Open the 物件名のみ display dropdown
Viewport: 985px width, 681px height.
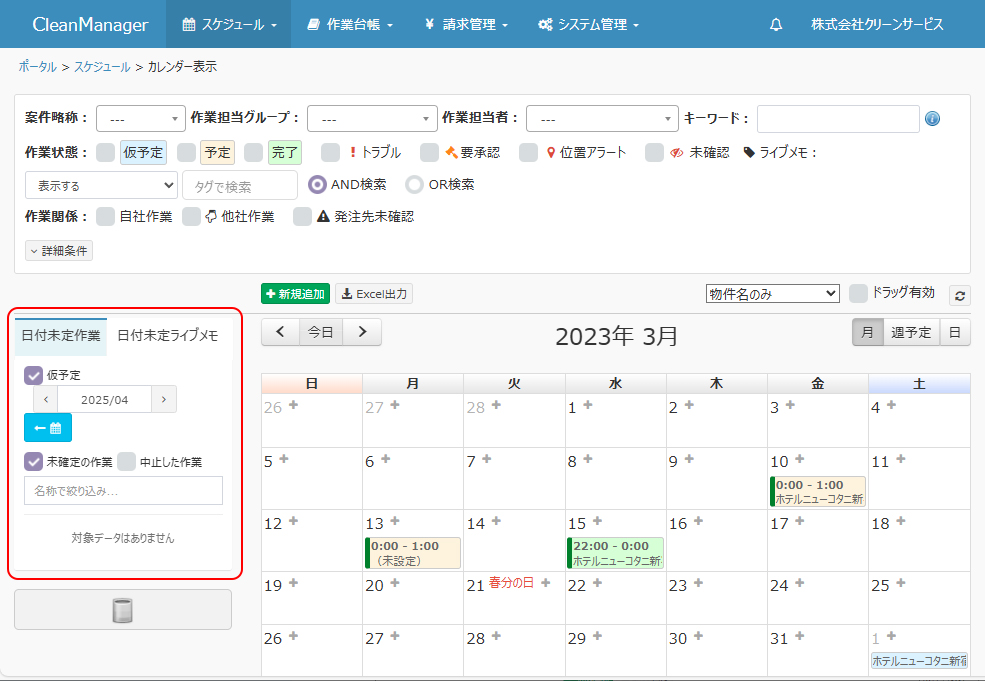tap(772, 294)
